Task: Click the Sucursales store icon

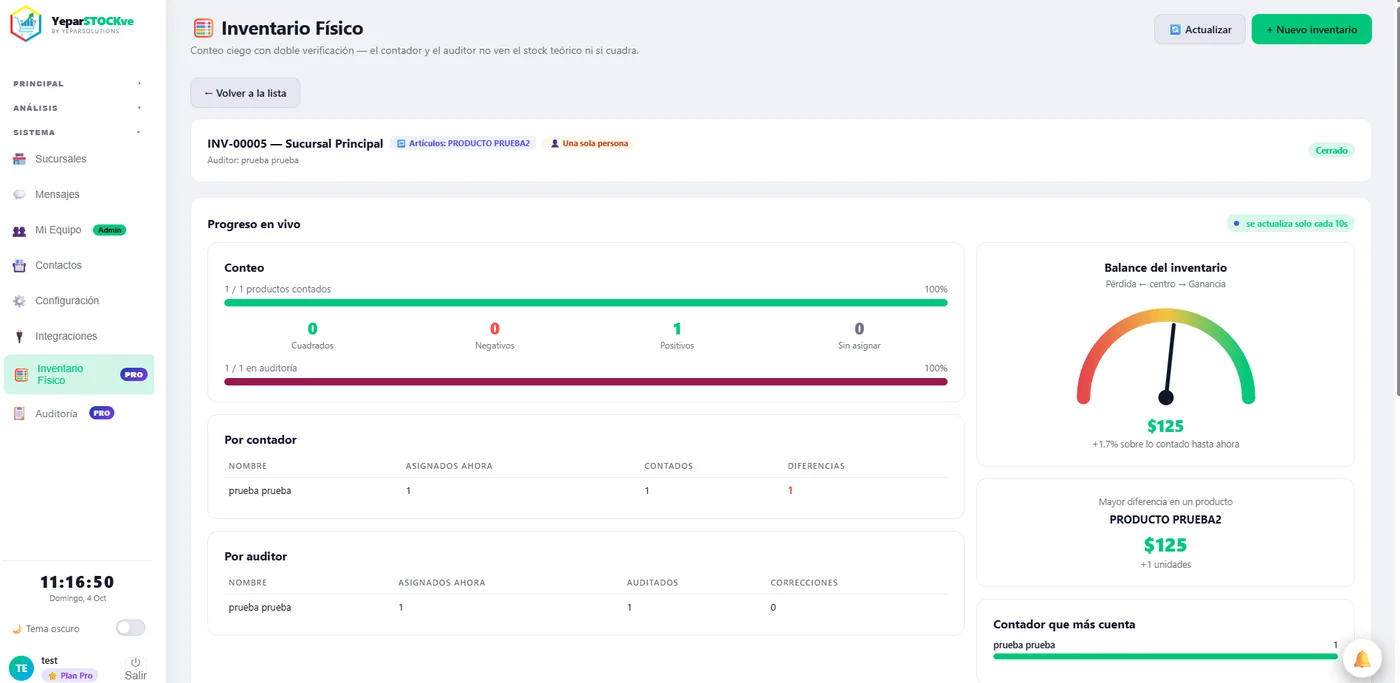Action: coord(19,159)
